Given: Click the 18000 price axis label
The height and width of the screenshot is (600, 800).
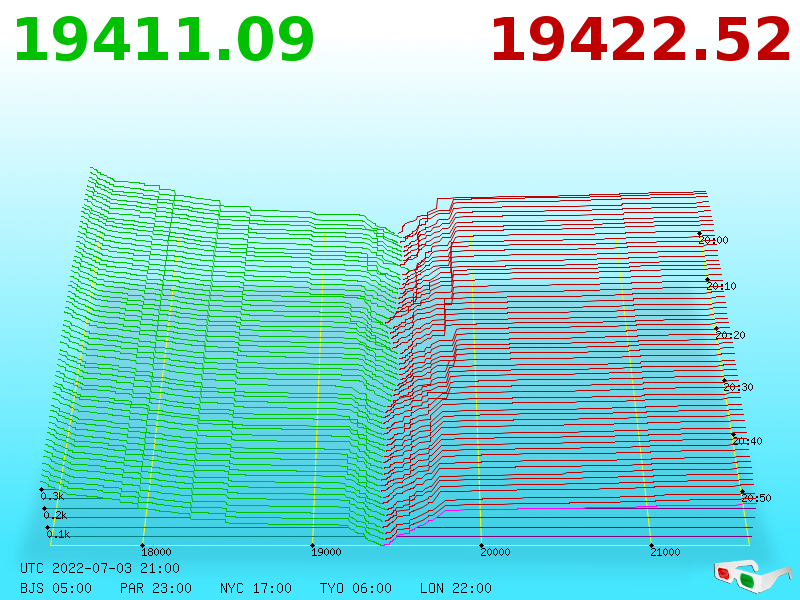Looking at the screenshot, I should pyautogui.click(x=156, y=552).
